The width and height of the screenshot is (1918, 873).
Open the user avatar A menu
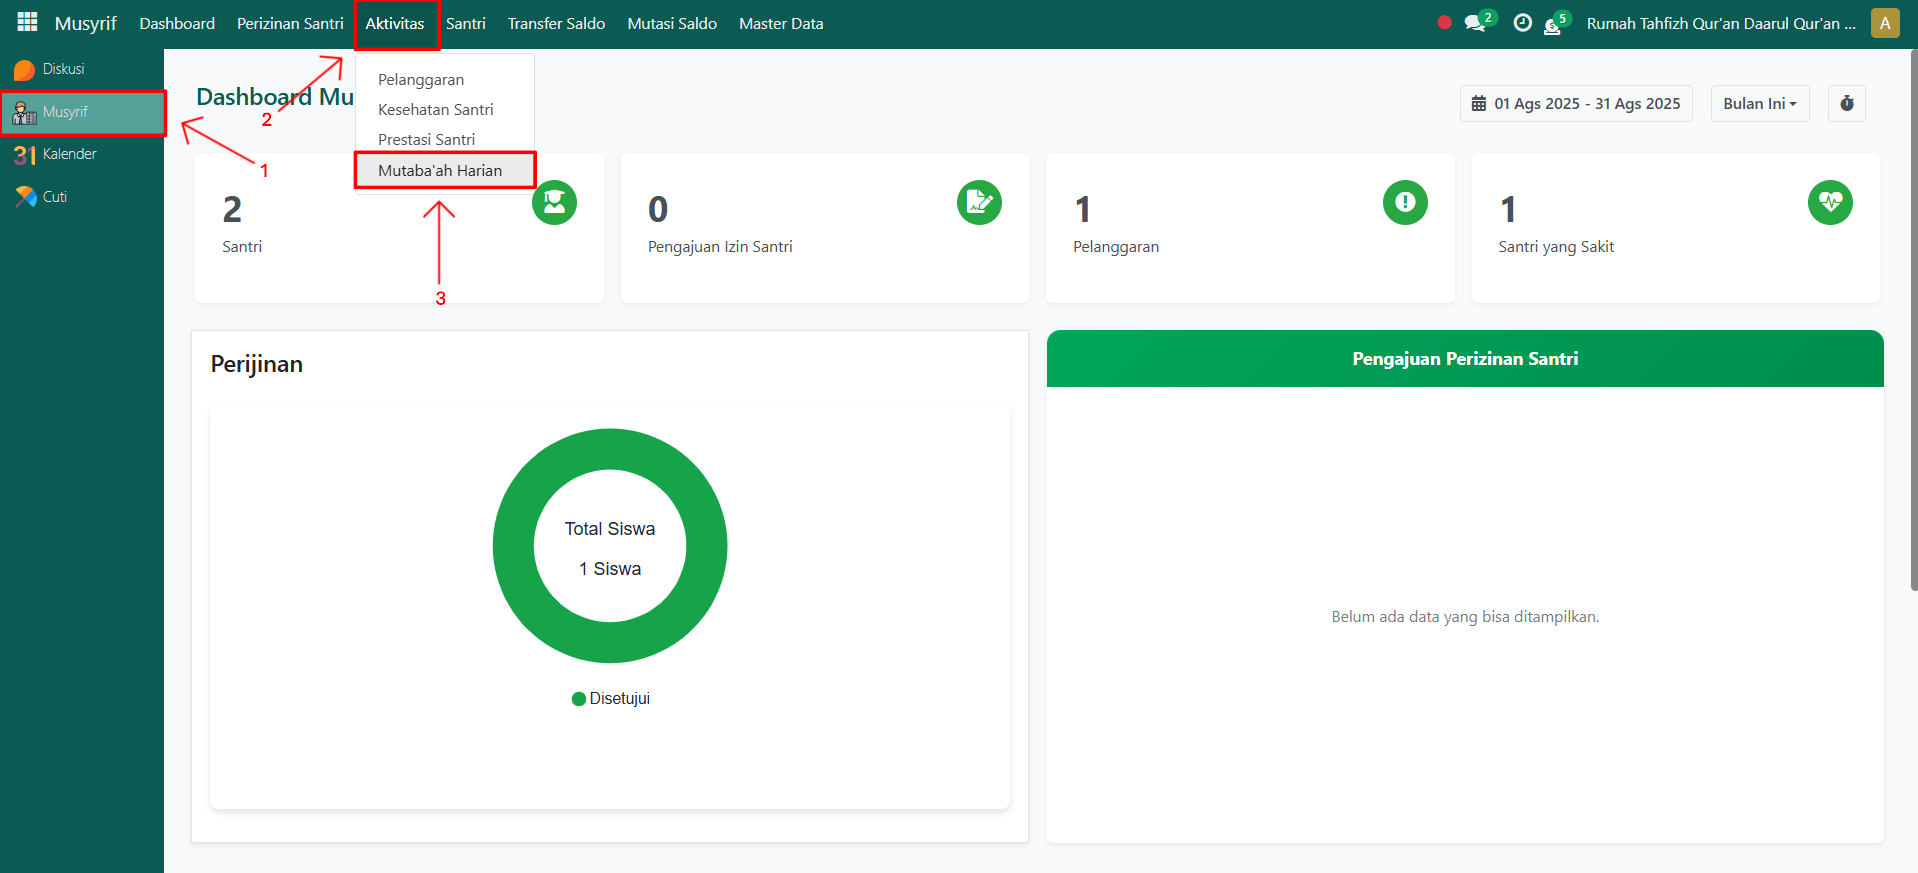tap(1884, 23)
